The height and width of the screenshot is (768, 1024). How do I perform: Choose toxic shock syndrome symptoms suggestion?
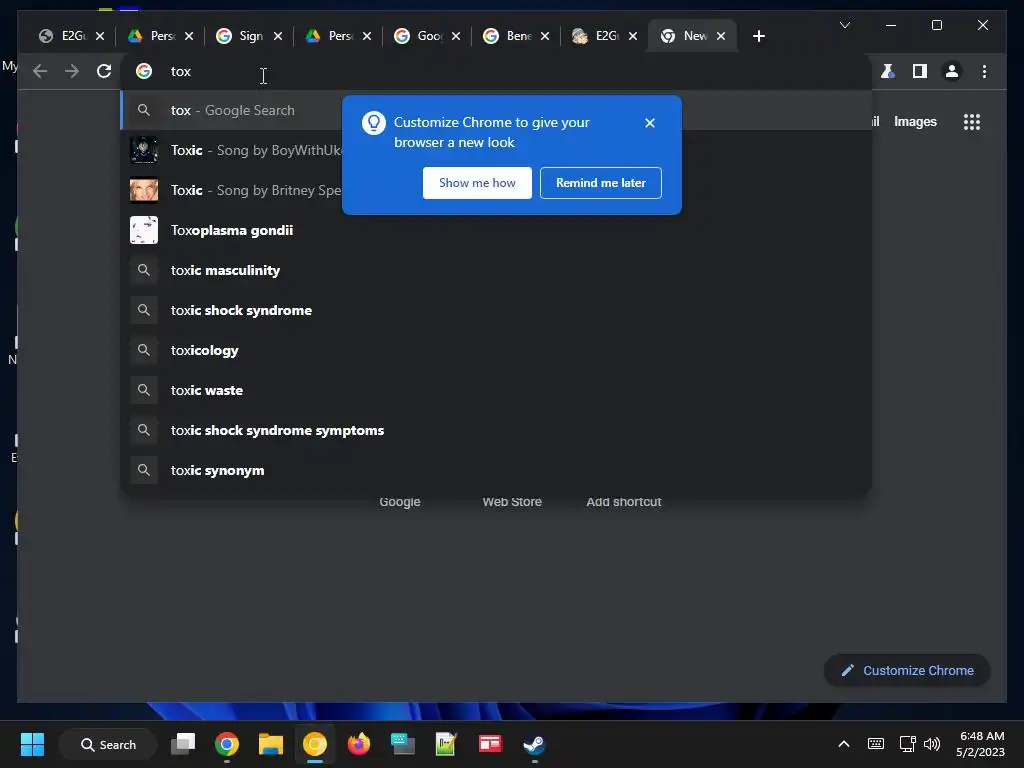click(496, 430)
